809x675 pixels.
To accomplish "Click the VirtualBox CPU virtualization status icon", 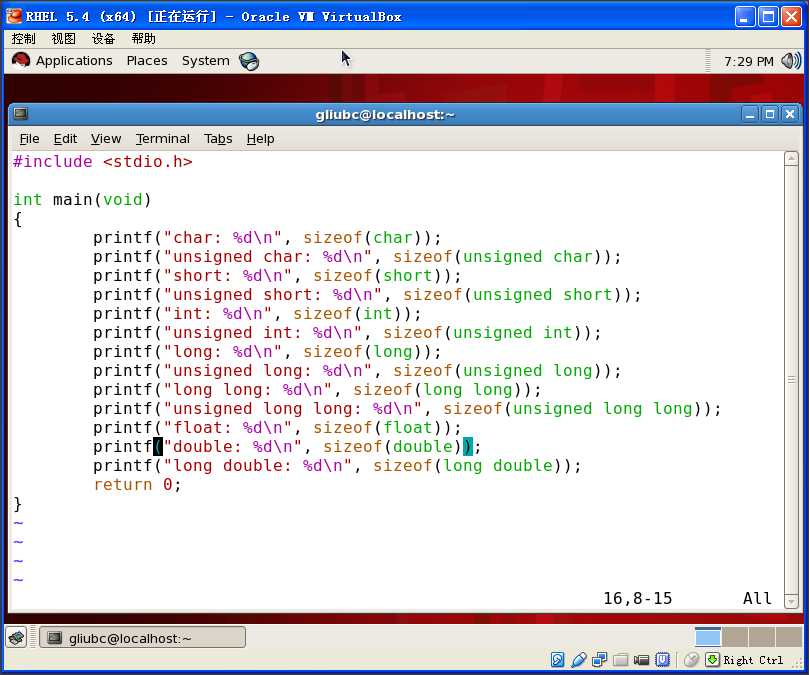I will pos(662,660).
